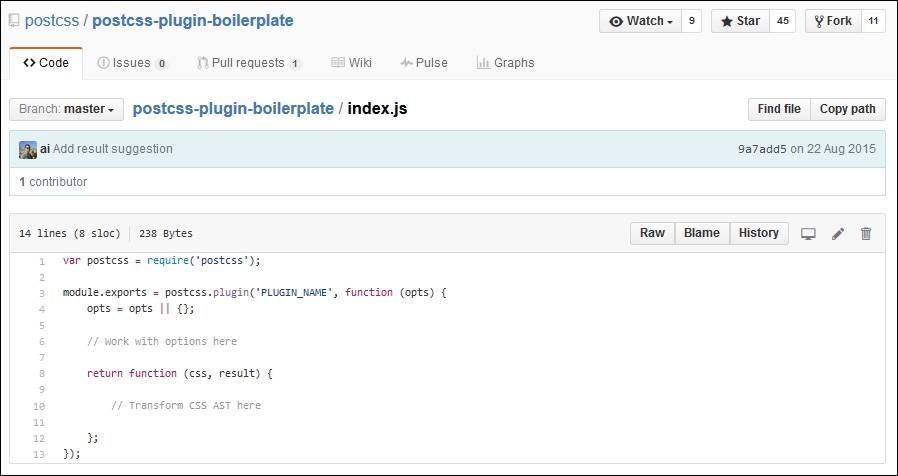Open the Watch dropdown
898x476 pixels.
point(640,21)
